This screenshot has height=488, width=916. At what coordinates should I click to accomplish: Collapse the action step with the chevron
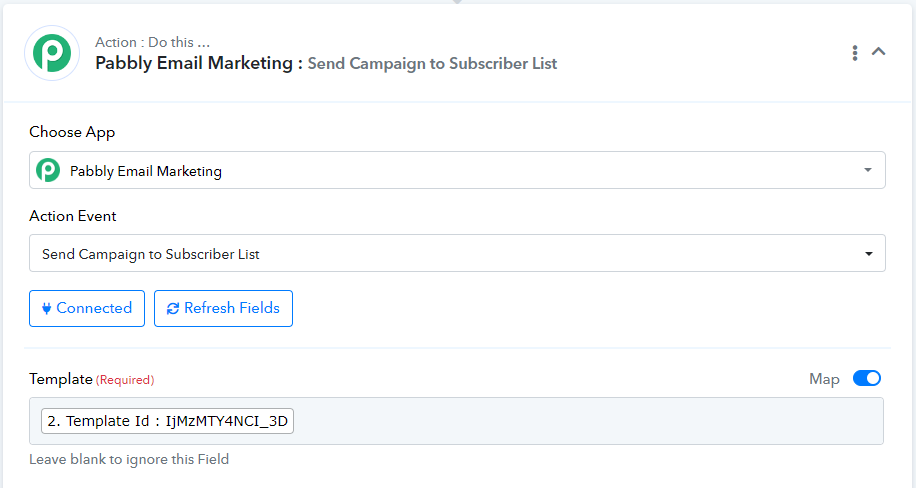pos(879,52)
